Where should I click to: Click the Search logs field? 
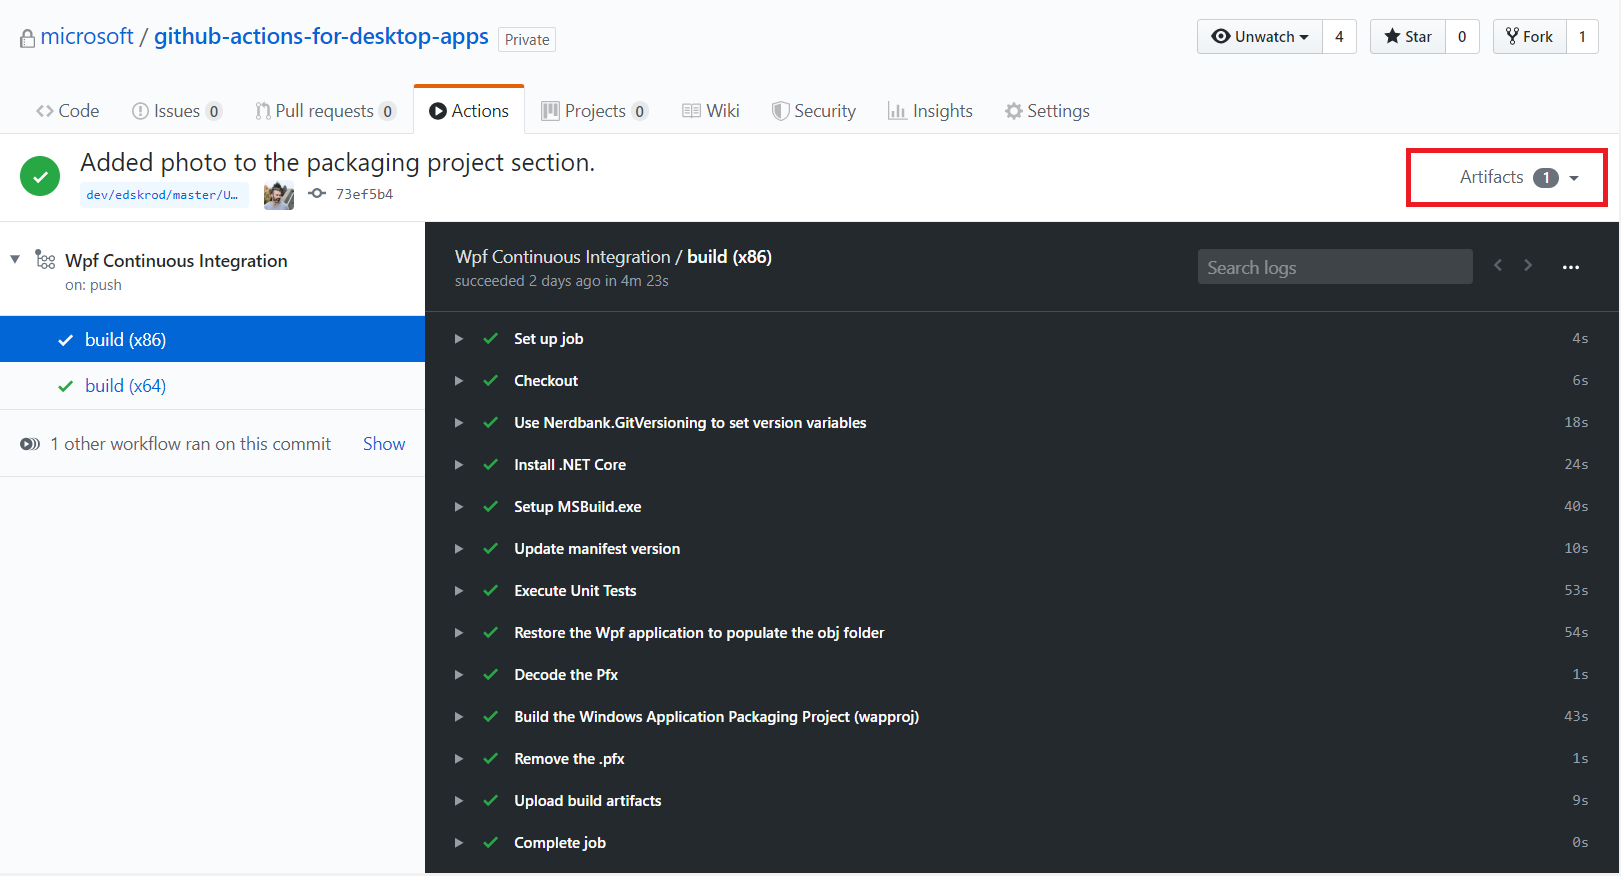(x=1335, y=267)
